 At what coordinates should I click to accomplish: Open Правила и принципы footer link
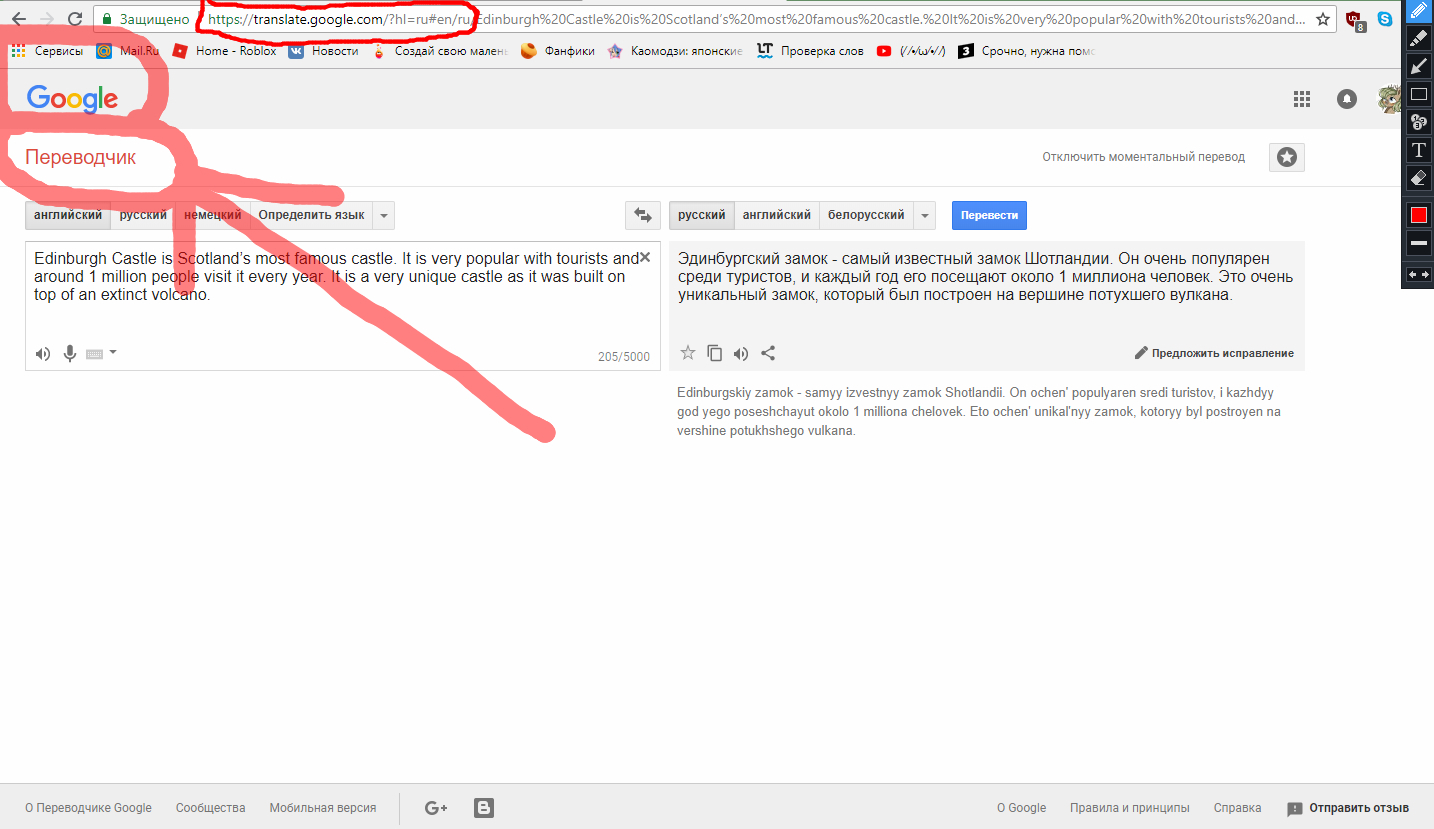point(1129,808)
